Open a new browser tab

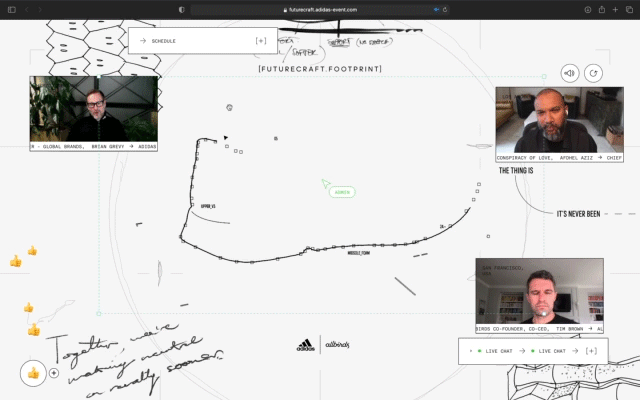click(615, 9)
